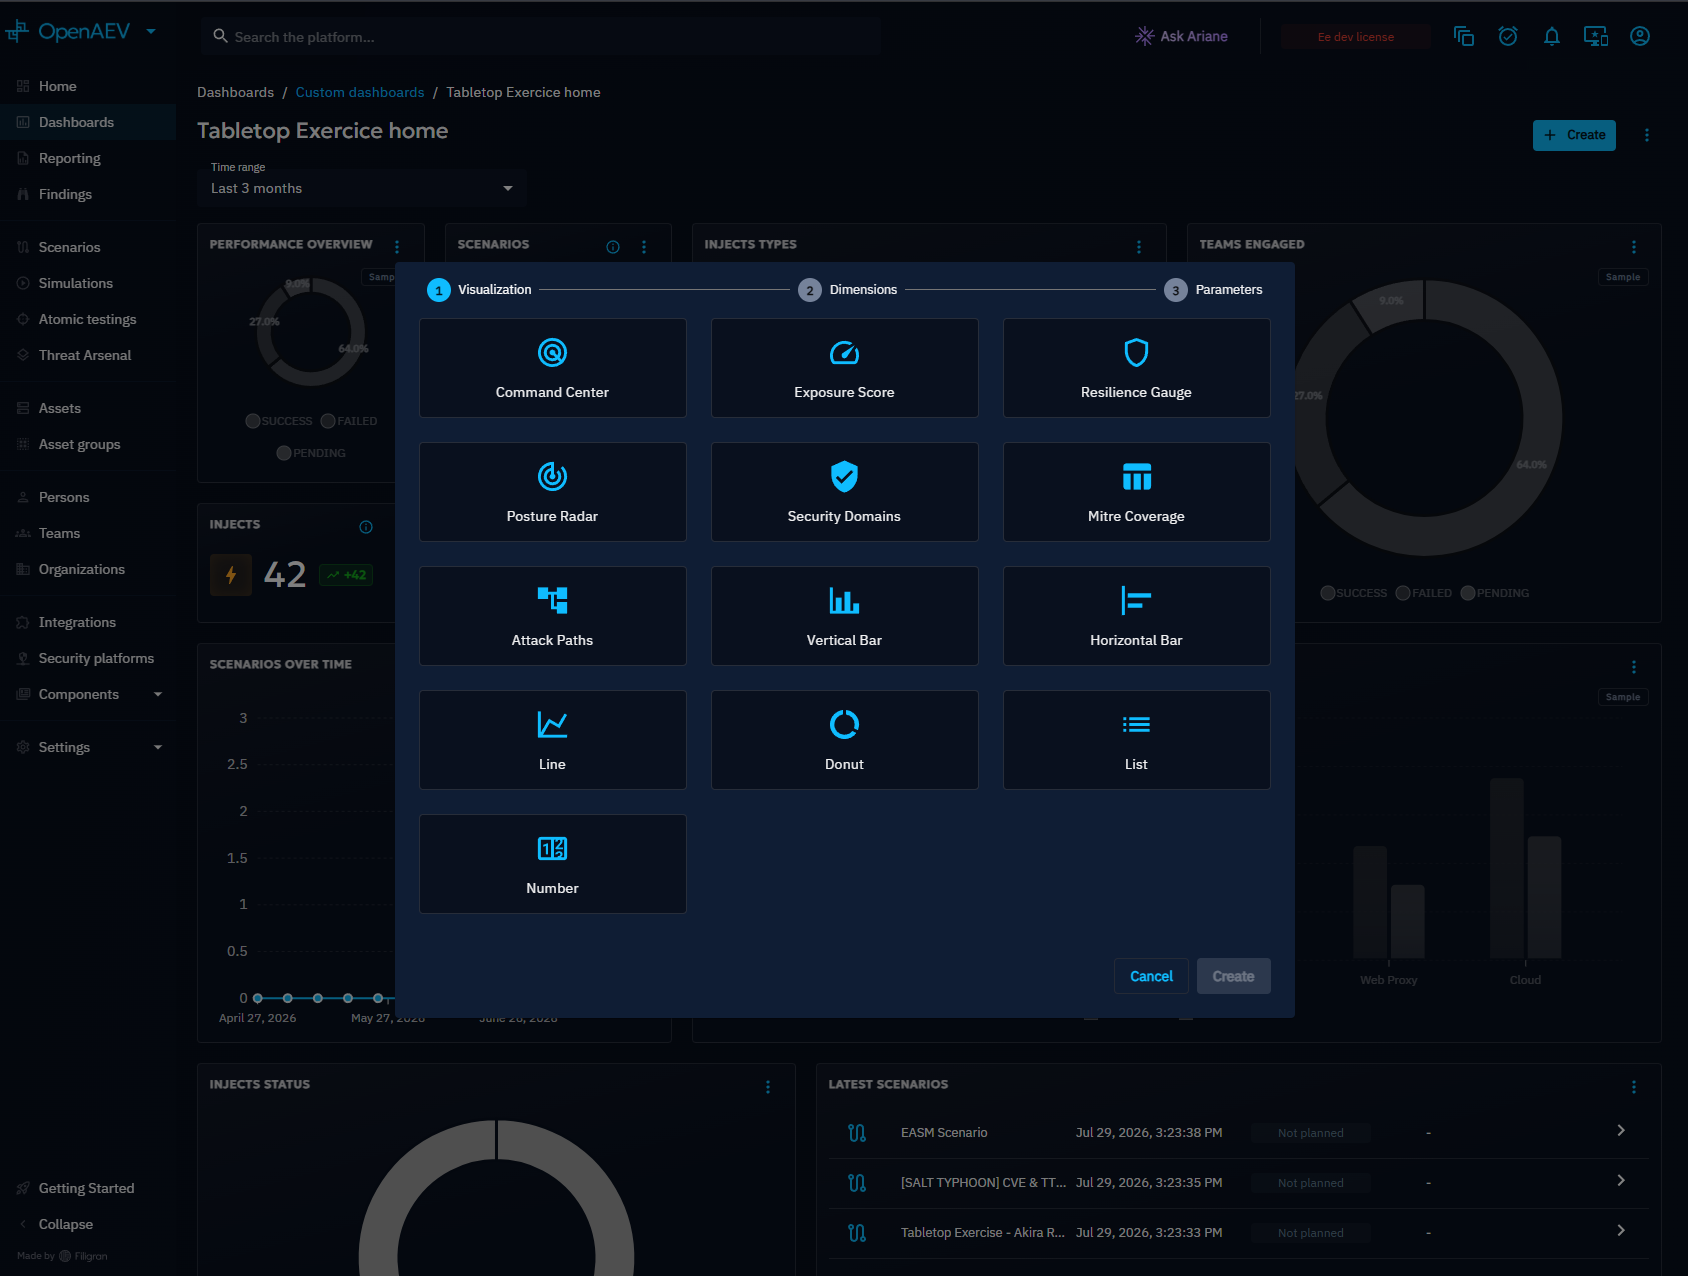Toggle SUCCESS legend in Performance Overview
Image resolution: width=1688 pixels, height=1276 pixels.
279,421
